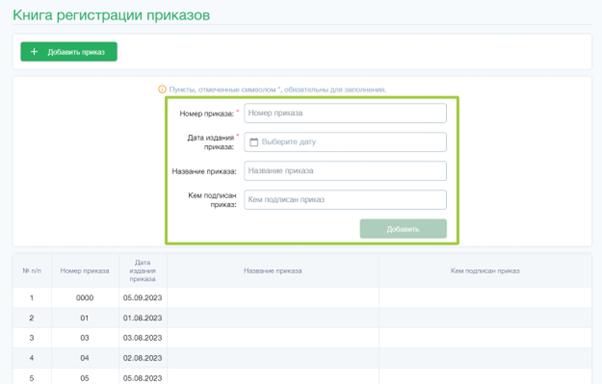602x384 pixels.
Task: Click date cell 01.08.2023
Action: pos(142,318)
